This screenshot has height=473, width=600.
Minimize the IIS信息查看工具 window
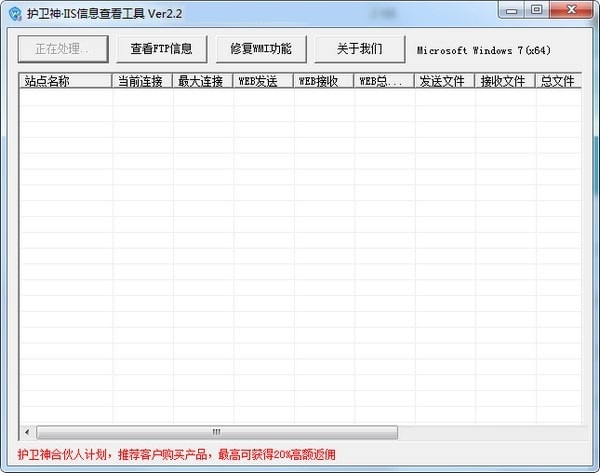click(x=511, y=10)
